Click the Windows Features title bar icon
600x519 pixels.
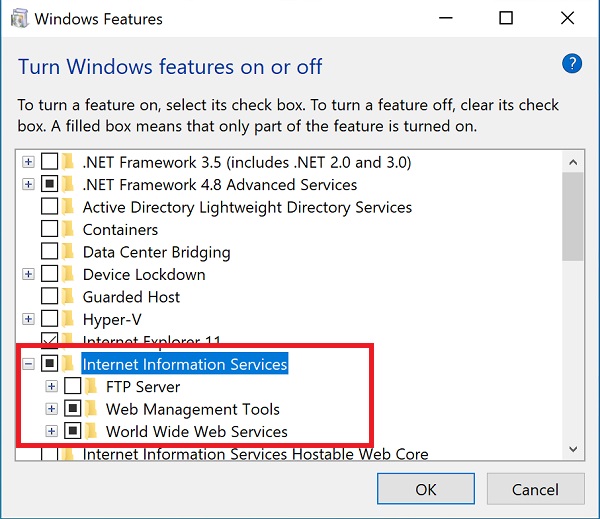(20, 19)
